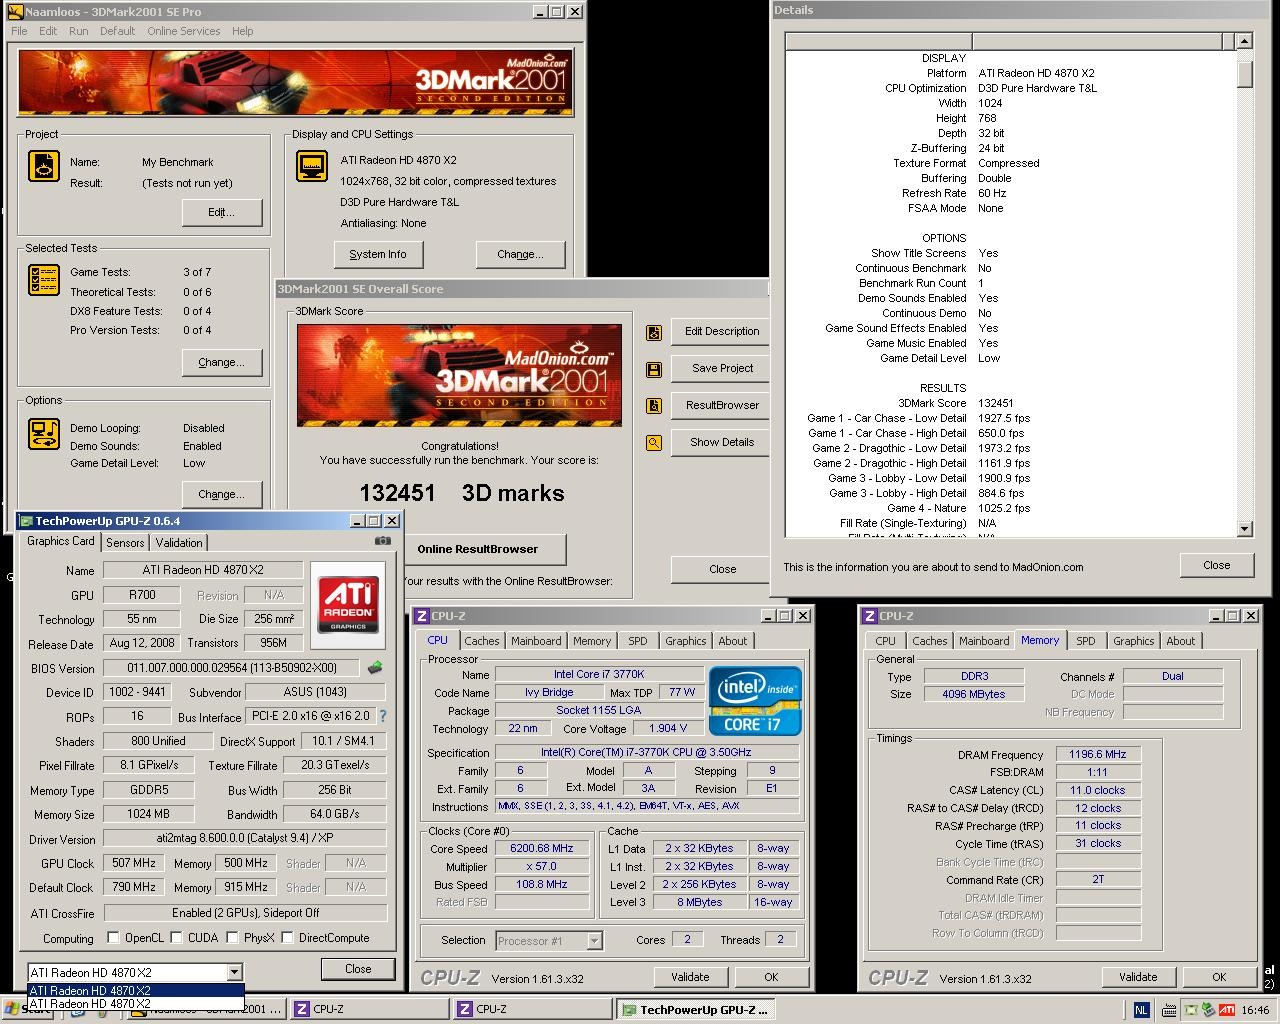The height and width of the screenshot is (1024, 1280).
Task: Toggle the CUDA checkbox
Action: [177, 938]
